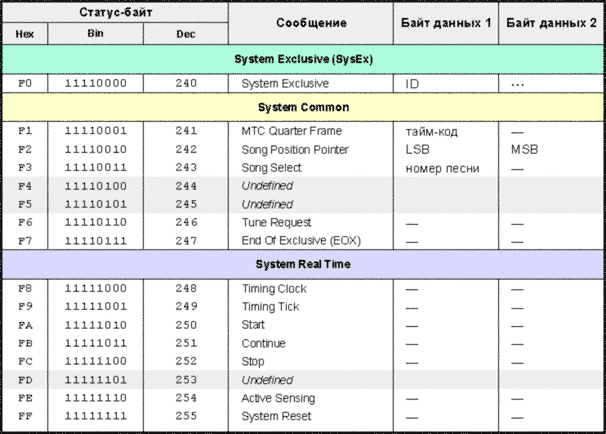Select decimal value 253
This screenshot has height=434, width=606.
pos(186,380)
